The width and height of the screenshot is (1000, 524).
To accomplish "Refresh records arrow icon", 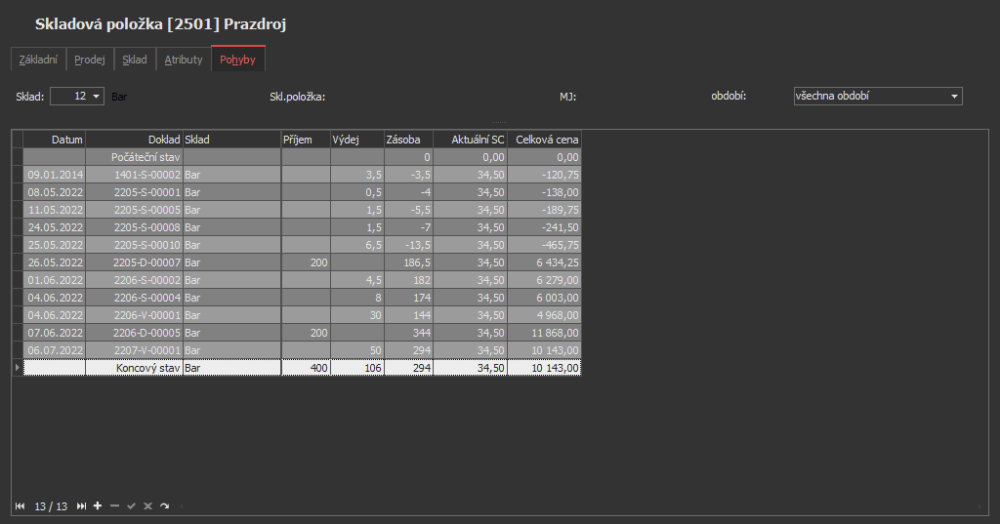I will tap(165, 506).
